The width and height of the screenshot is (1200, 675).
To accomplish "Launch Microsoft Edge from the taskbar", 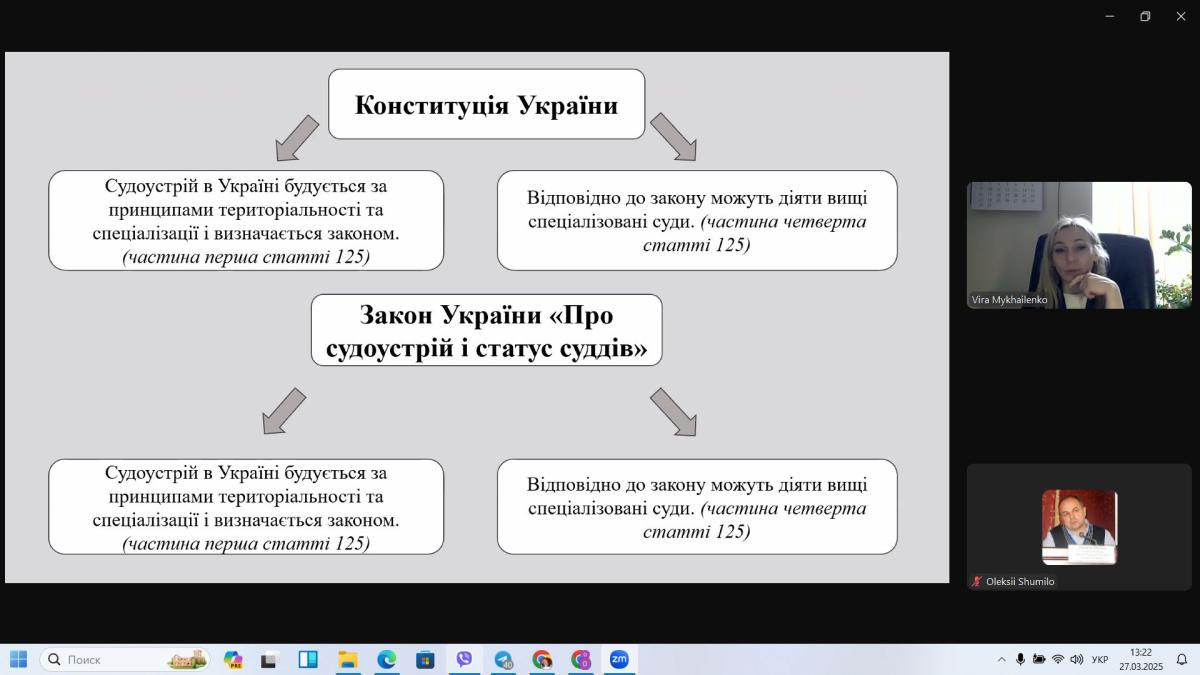I will pos(386,659).
